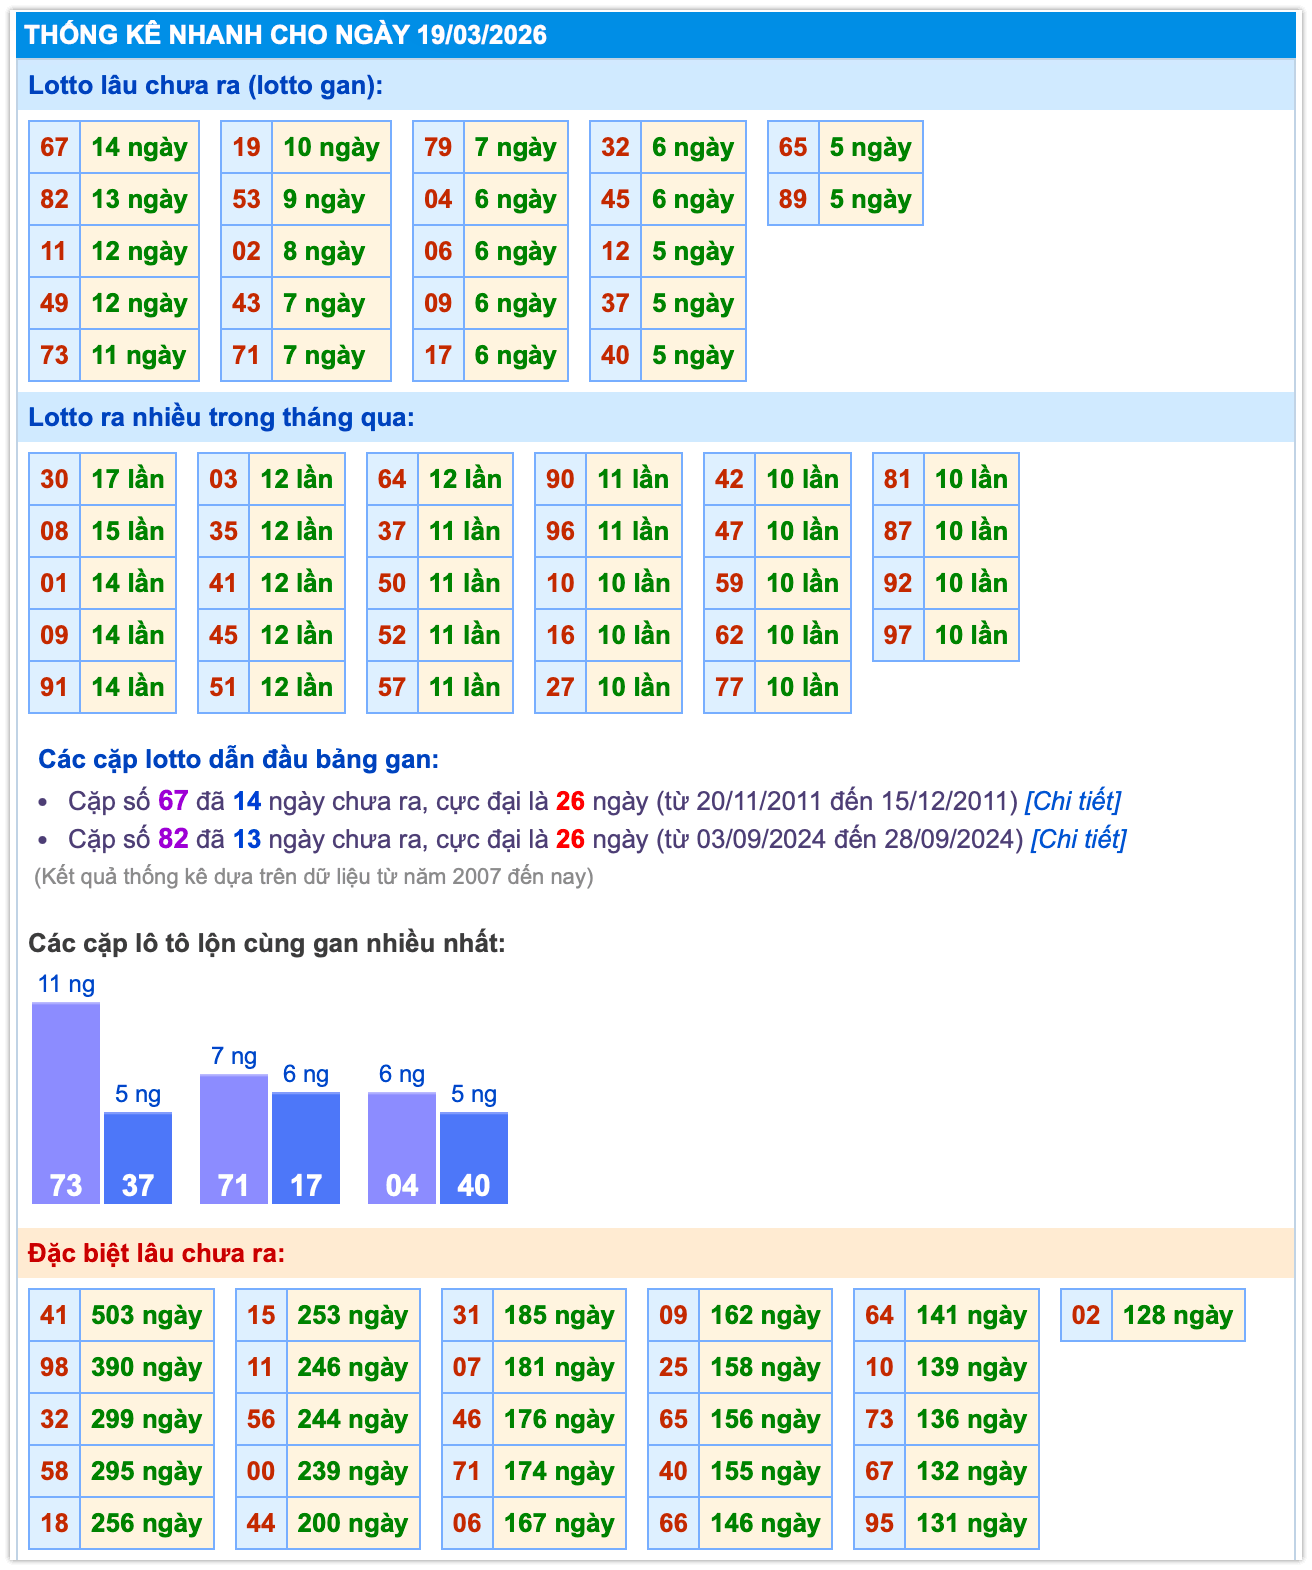Image resolution: width=1312 pixels, height=1570 pixels.
Task: Click the chart bar labeled 37
Action: point(138,1158)
